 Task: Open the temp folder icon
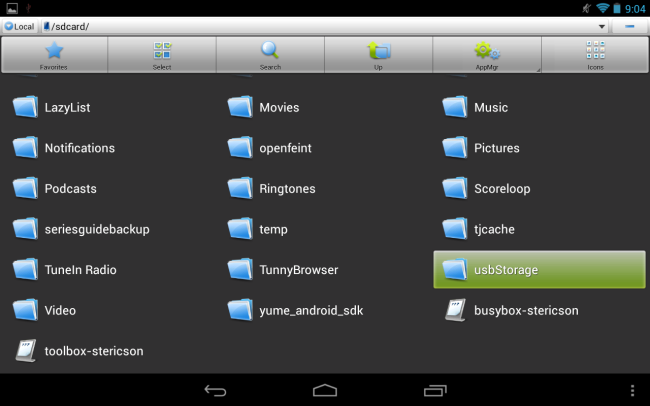(x=240, y=229)
